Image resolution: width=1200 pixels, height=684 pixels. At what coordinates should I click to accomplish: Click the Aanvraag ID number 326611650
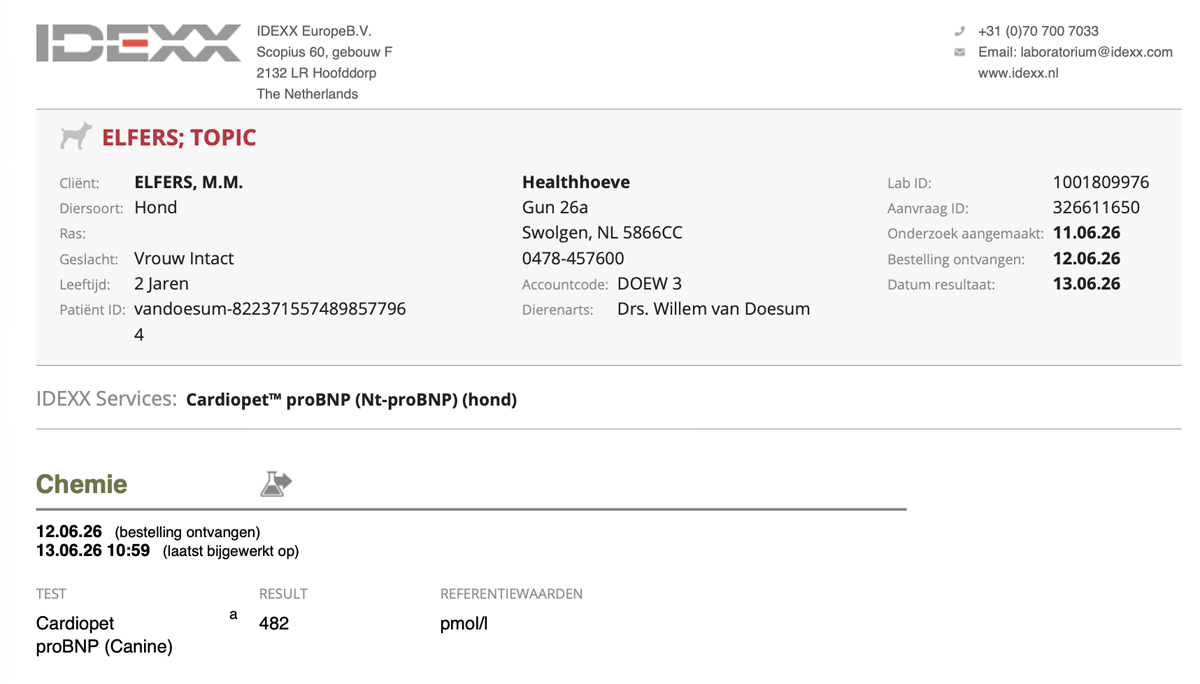coord(1096,208)
